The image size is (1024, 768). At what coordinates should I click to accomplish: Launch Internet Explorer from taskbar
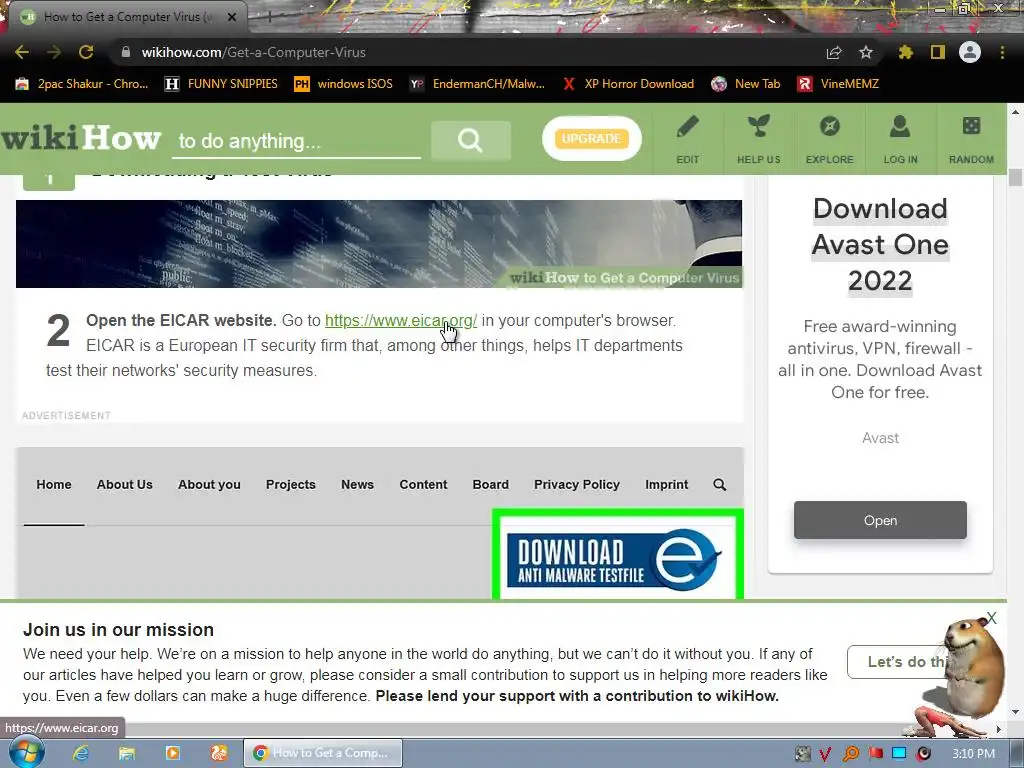click(x=81, y=753)
